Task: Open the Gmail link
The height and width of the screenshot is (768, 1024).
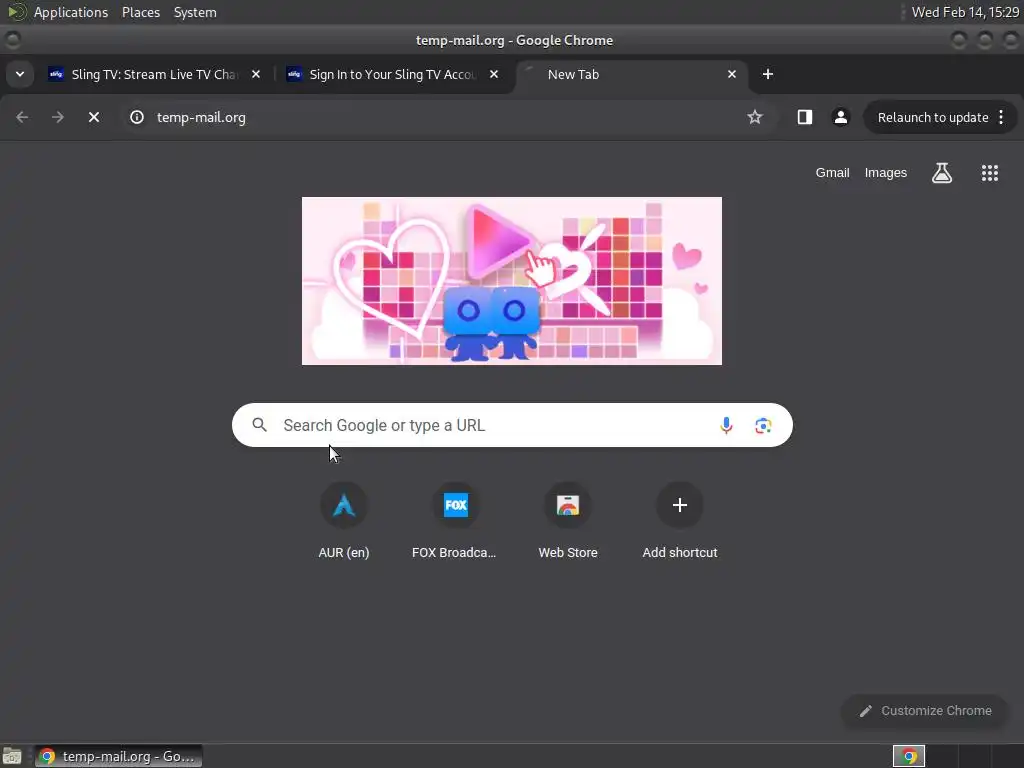Action: point(832,173)
